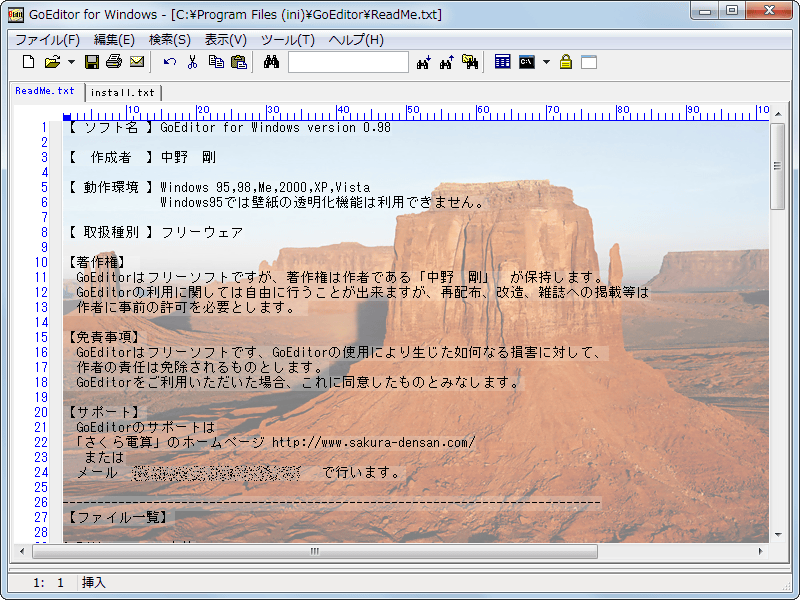The height and width of the screenshot is (600, 800).
Task: Click the horizontal scrollbar left arrow
Action: pyautogui.click(x=22, y=551)
